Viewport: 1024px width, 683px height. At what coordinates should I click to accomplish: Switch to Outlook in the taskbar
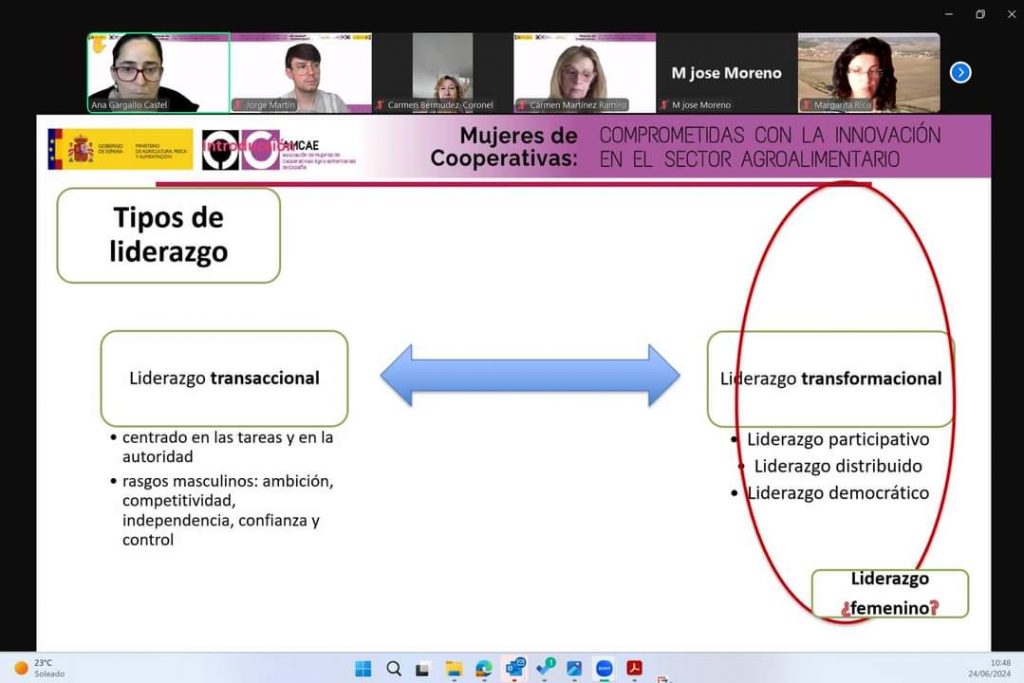[515, 667]
